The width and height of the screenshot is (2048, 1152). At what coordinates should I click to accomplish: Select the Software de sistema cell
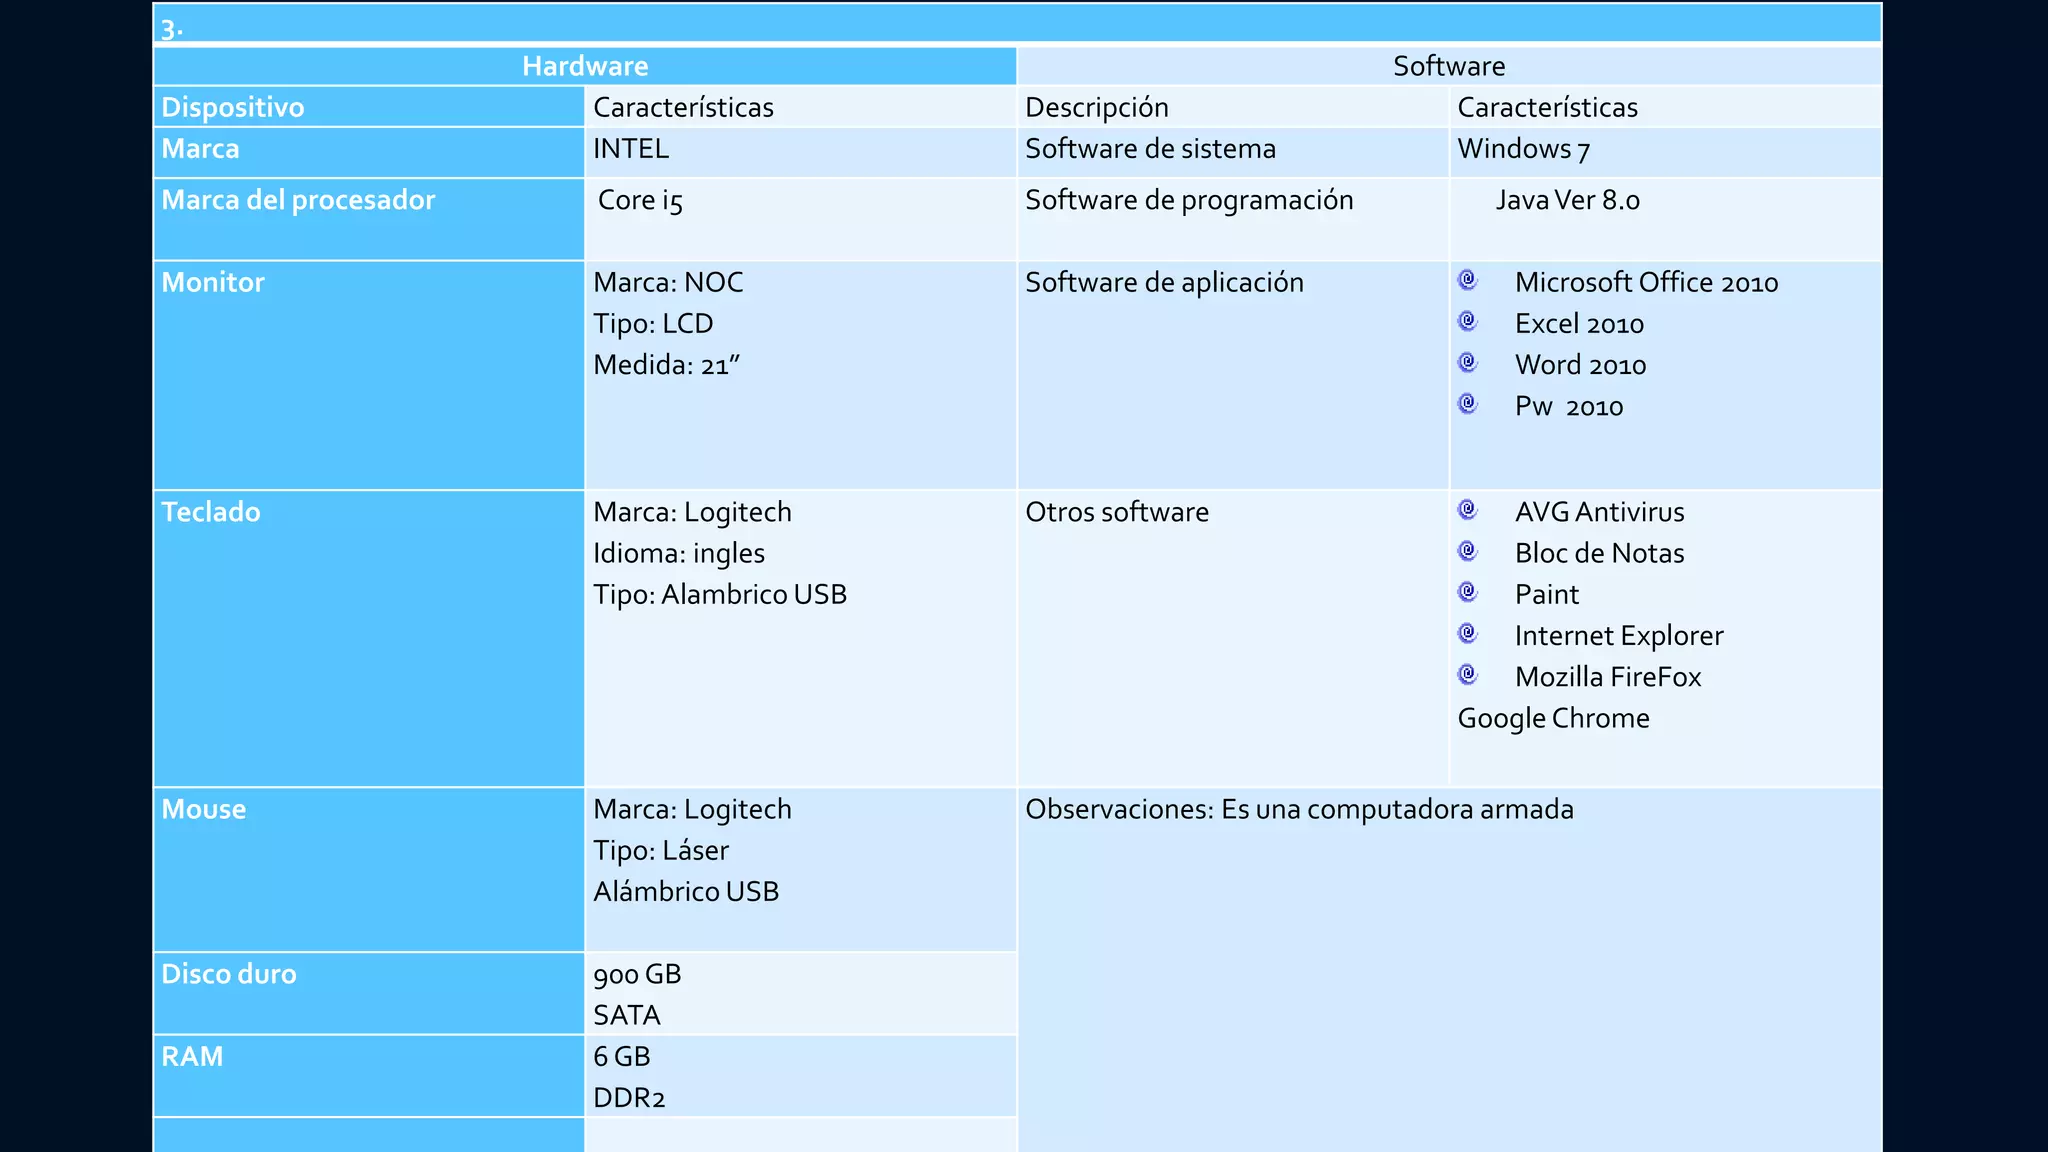(1233, 152)
